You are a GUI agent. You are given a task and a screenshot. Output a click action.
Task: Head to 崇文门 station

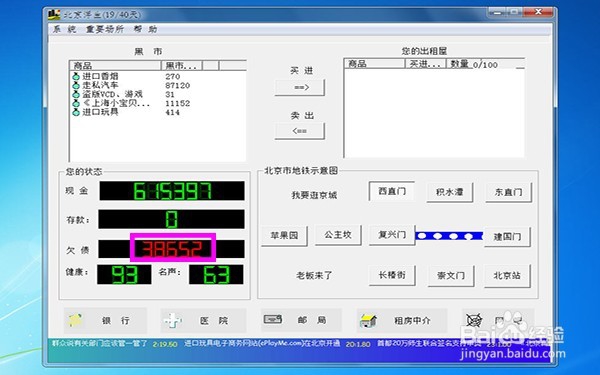451,276
